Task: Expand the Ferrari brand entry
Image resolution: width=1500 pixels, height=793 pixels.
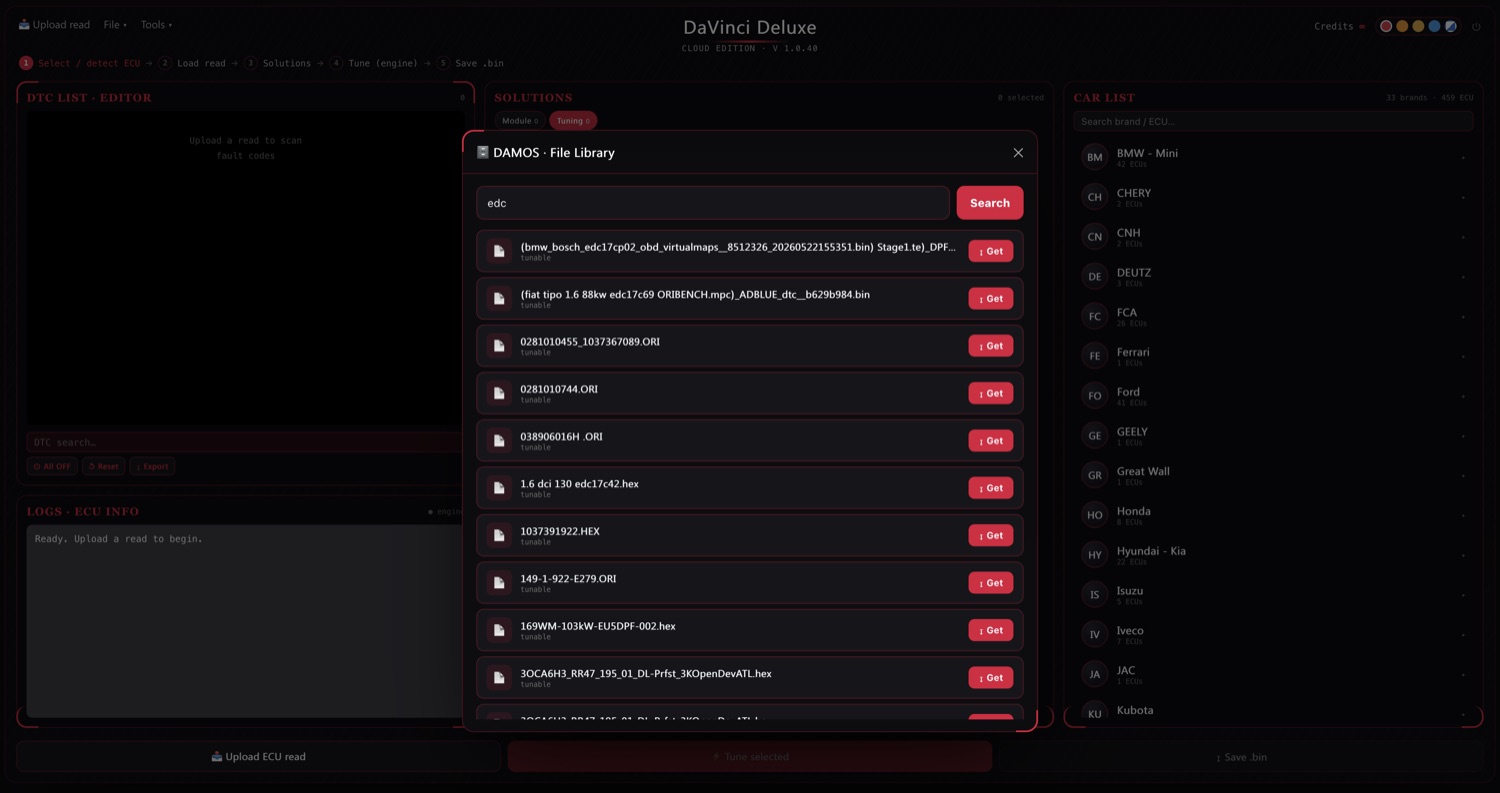Action: pyautogui.click(x=1273, y=356)
